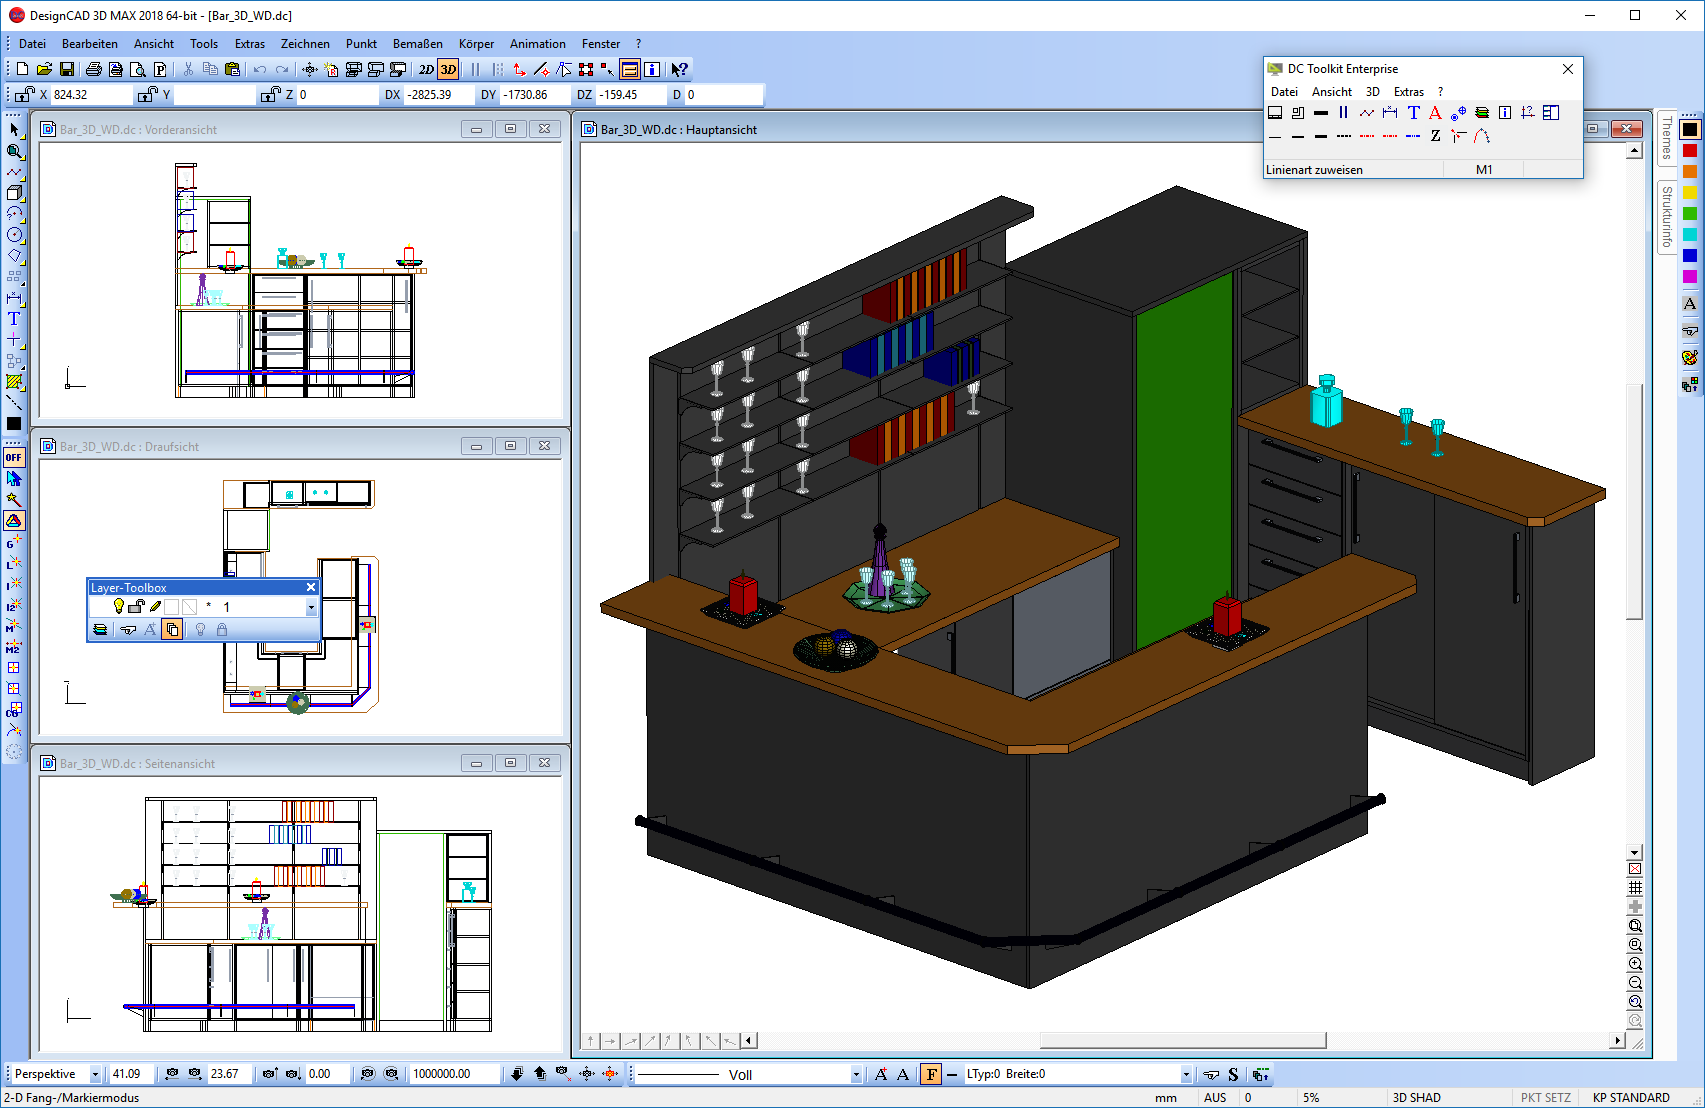Viewport: 1705px width, 1108px height.
Task: Pick the red color swatch
Action: point(1690,150)
